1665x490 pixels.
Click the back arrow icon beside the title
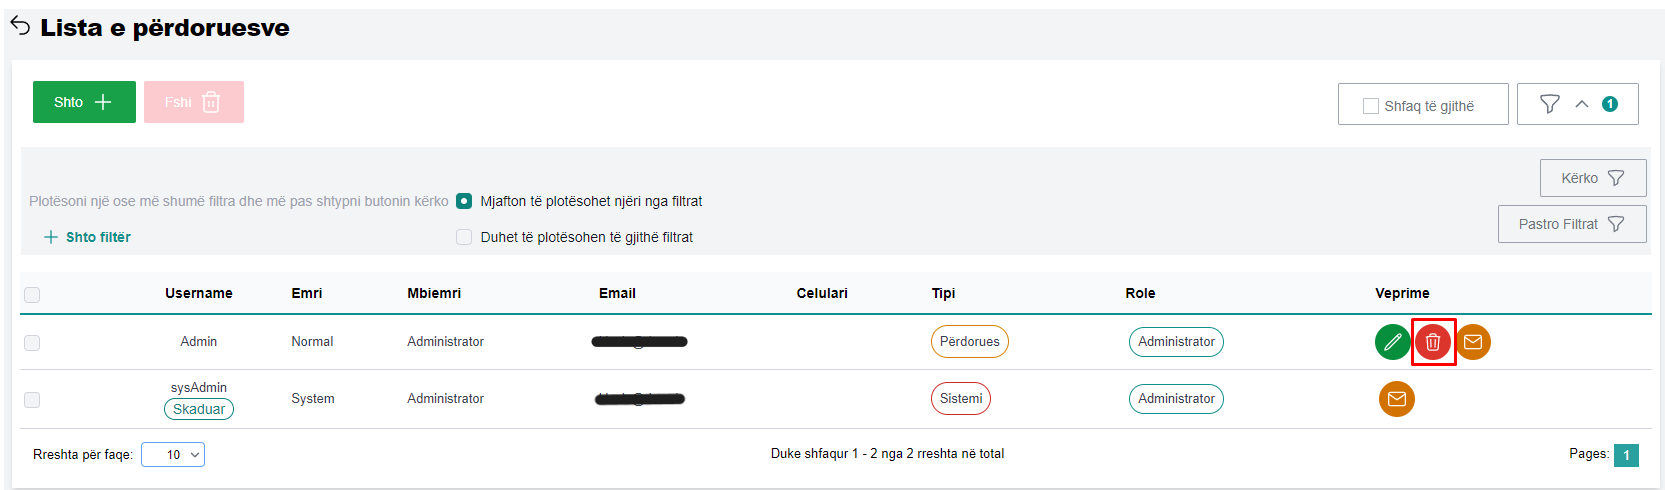coord(20,26)
